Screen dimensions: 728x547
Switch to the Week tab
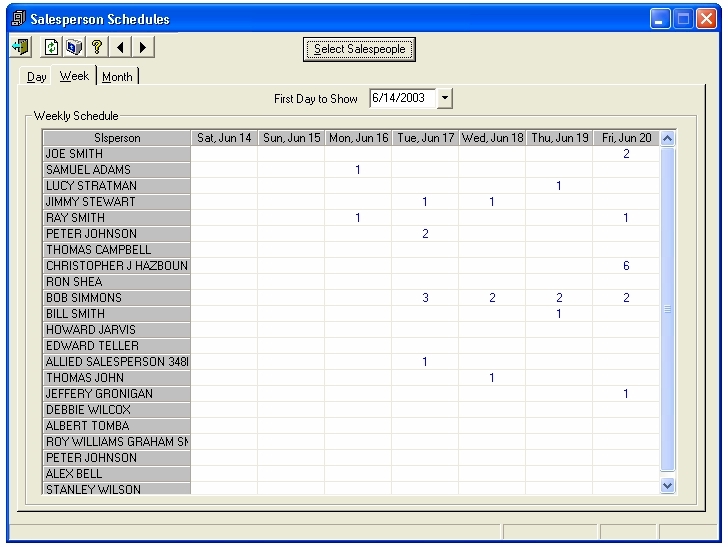point(74,76)
